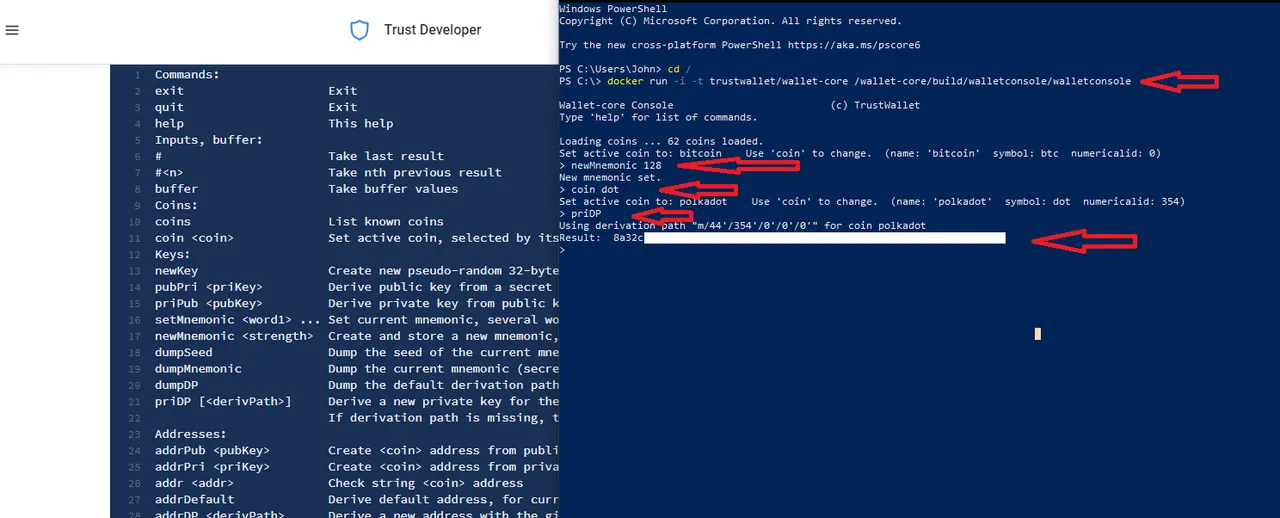The height and width of the screenshot is (518, 1280).
Task: Select 'newMnemonic <strength>' in code listing
Action: [x=234, y=336]
